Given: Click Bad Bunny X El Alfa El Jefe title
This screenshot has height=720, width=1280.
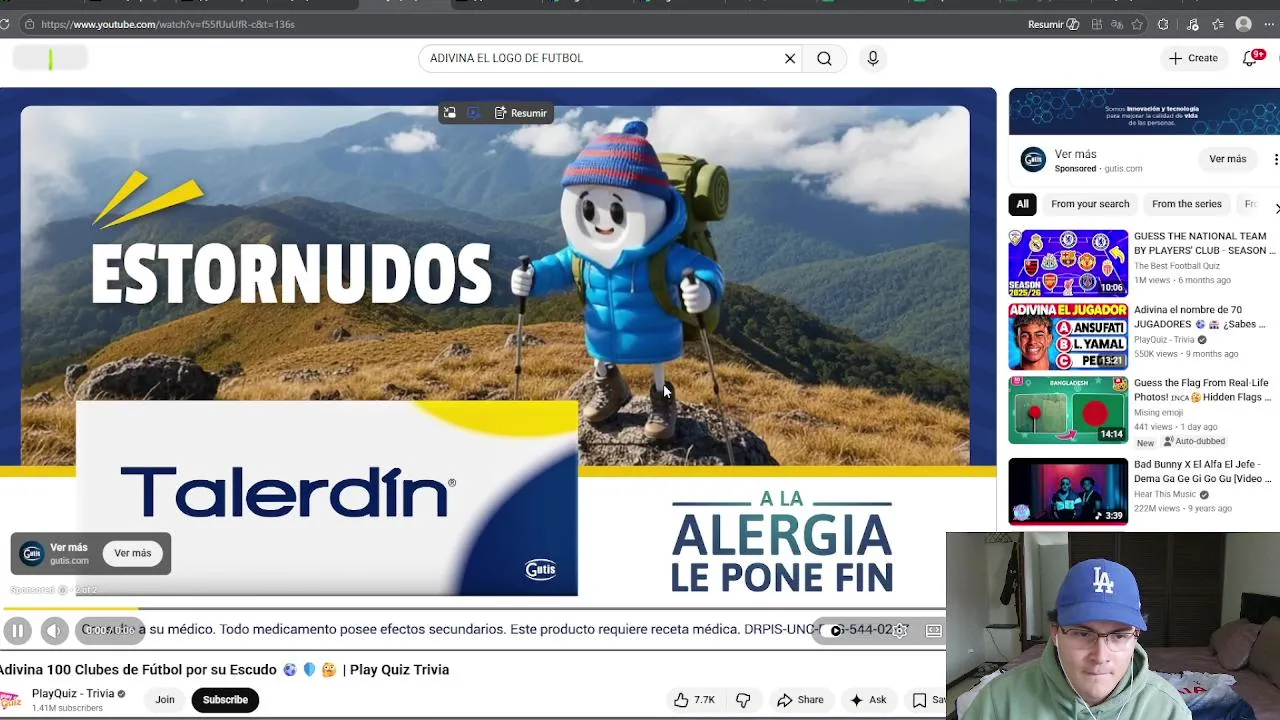Looking at the screenshot, I should point(1203,471).
